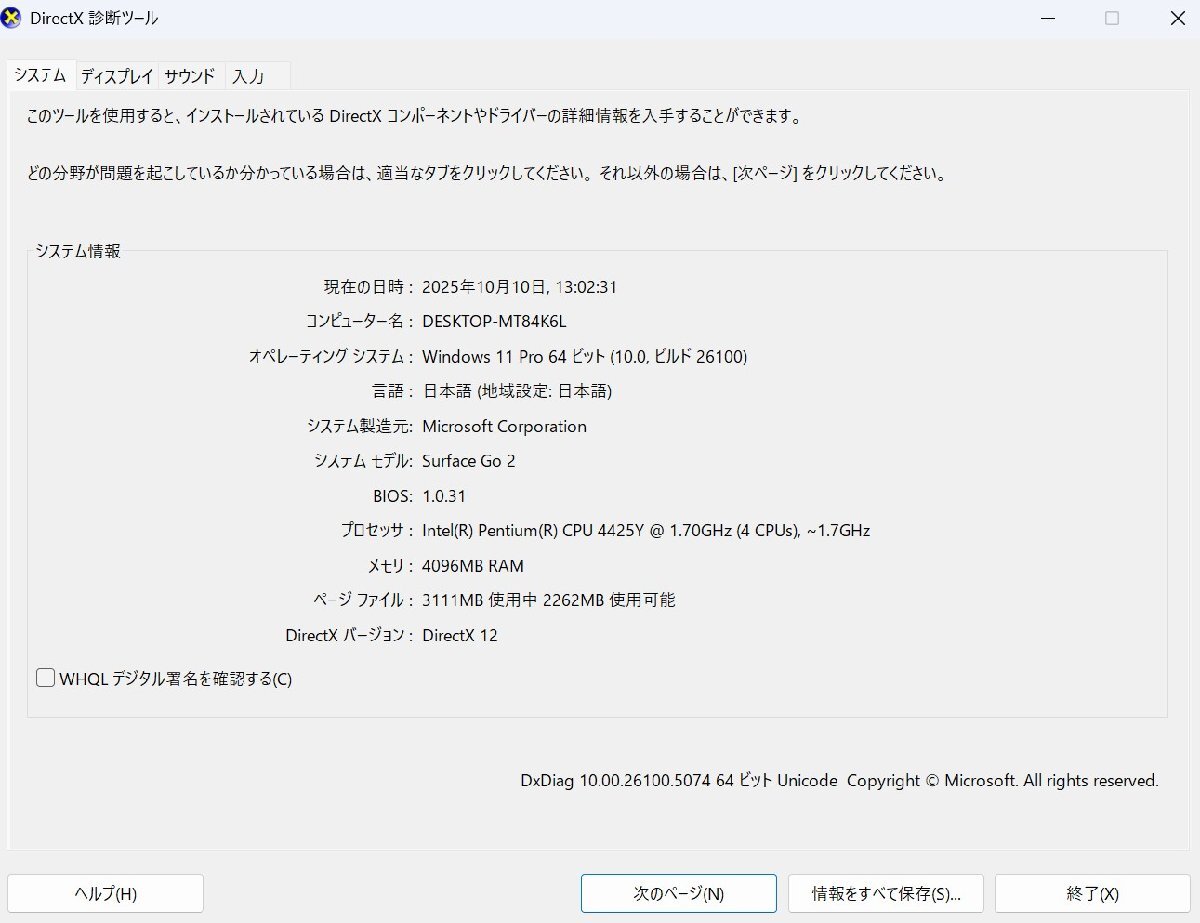Select the Surface Go 2 model text
This screenshot has width=1200, height=923.
pyautogui.click(x=468, y=461)
